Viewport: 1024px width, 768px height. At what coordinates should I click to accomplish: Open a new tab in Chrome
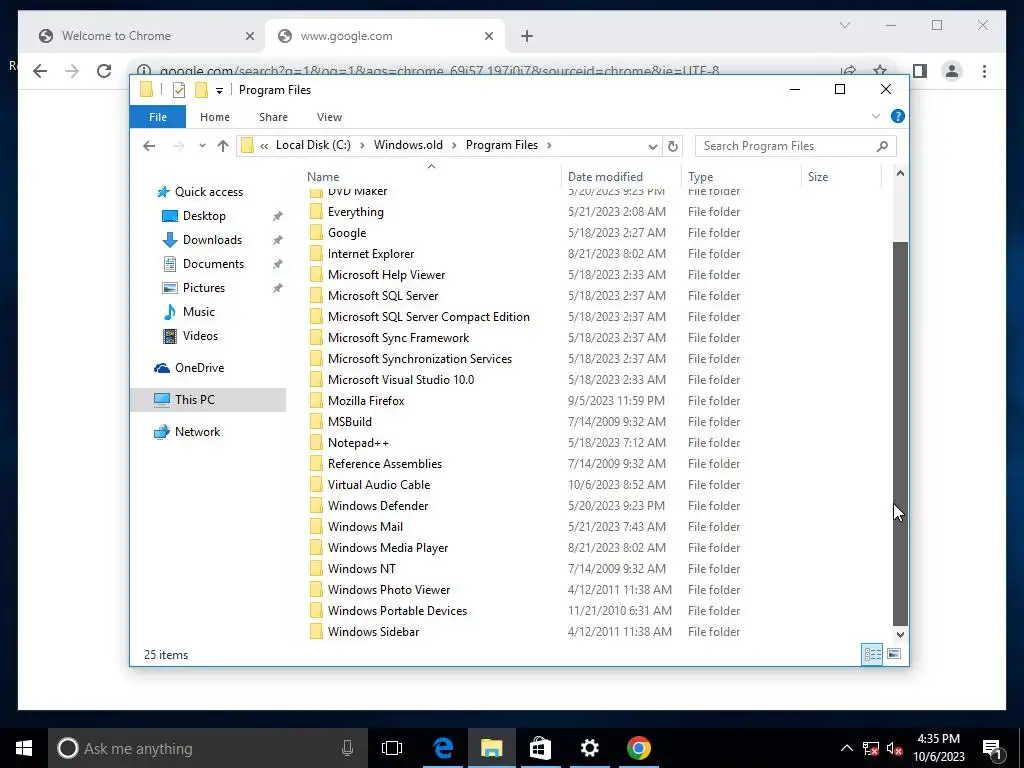[527, 37]
